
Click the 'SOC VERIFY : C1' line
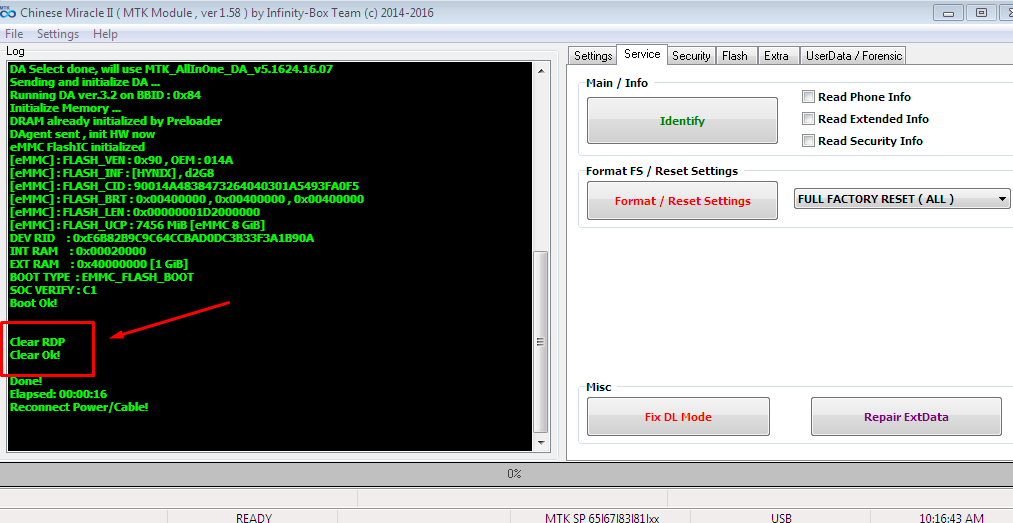[53, 291]
